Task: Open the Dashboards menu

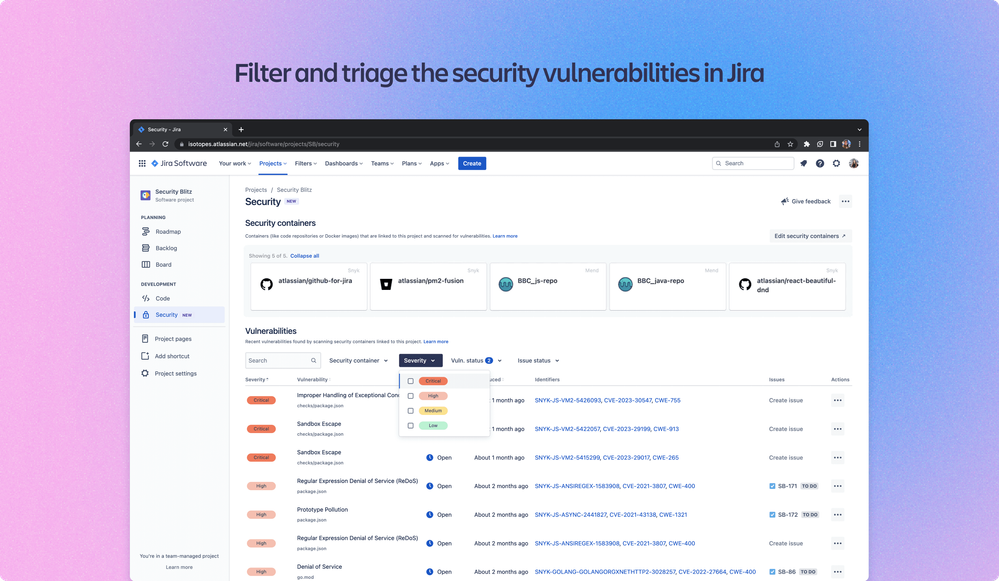Action: [x=343, y=163]
